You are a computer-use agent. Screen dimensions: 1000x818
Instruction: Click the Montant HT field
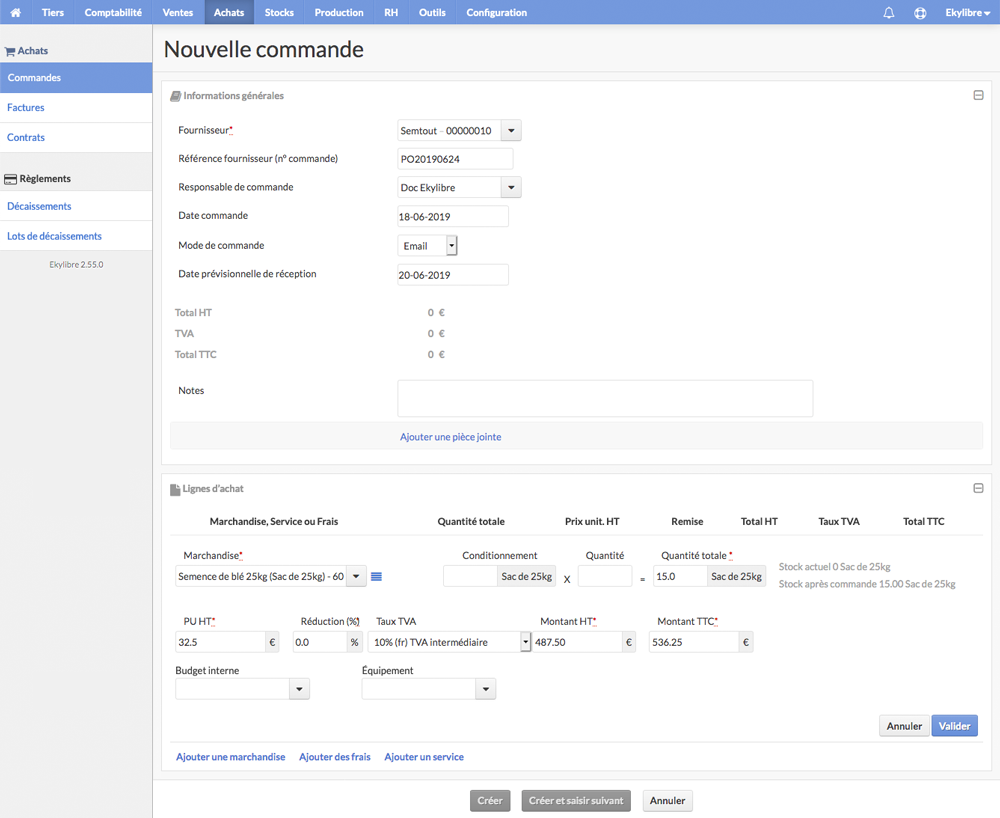(577, 642)
